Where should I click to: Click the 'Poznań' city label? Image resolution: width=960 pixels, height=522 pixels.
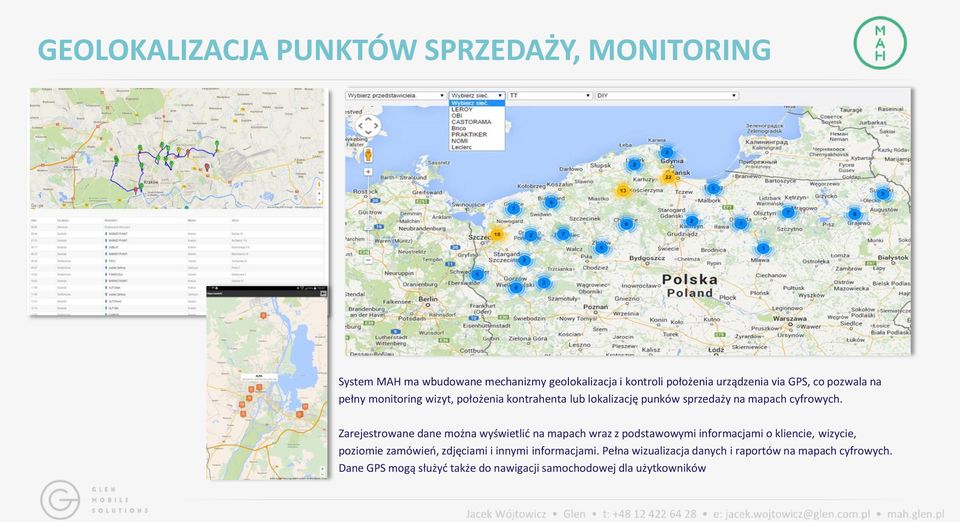[x=595, y=306]
